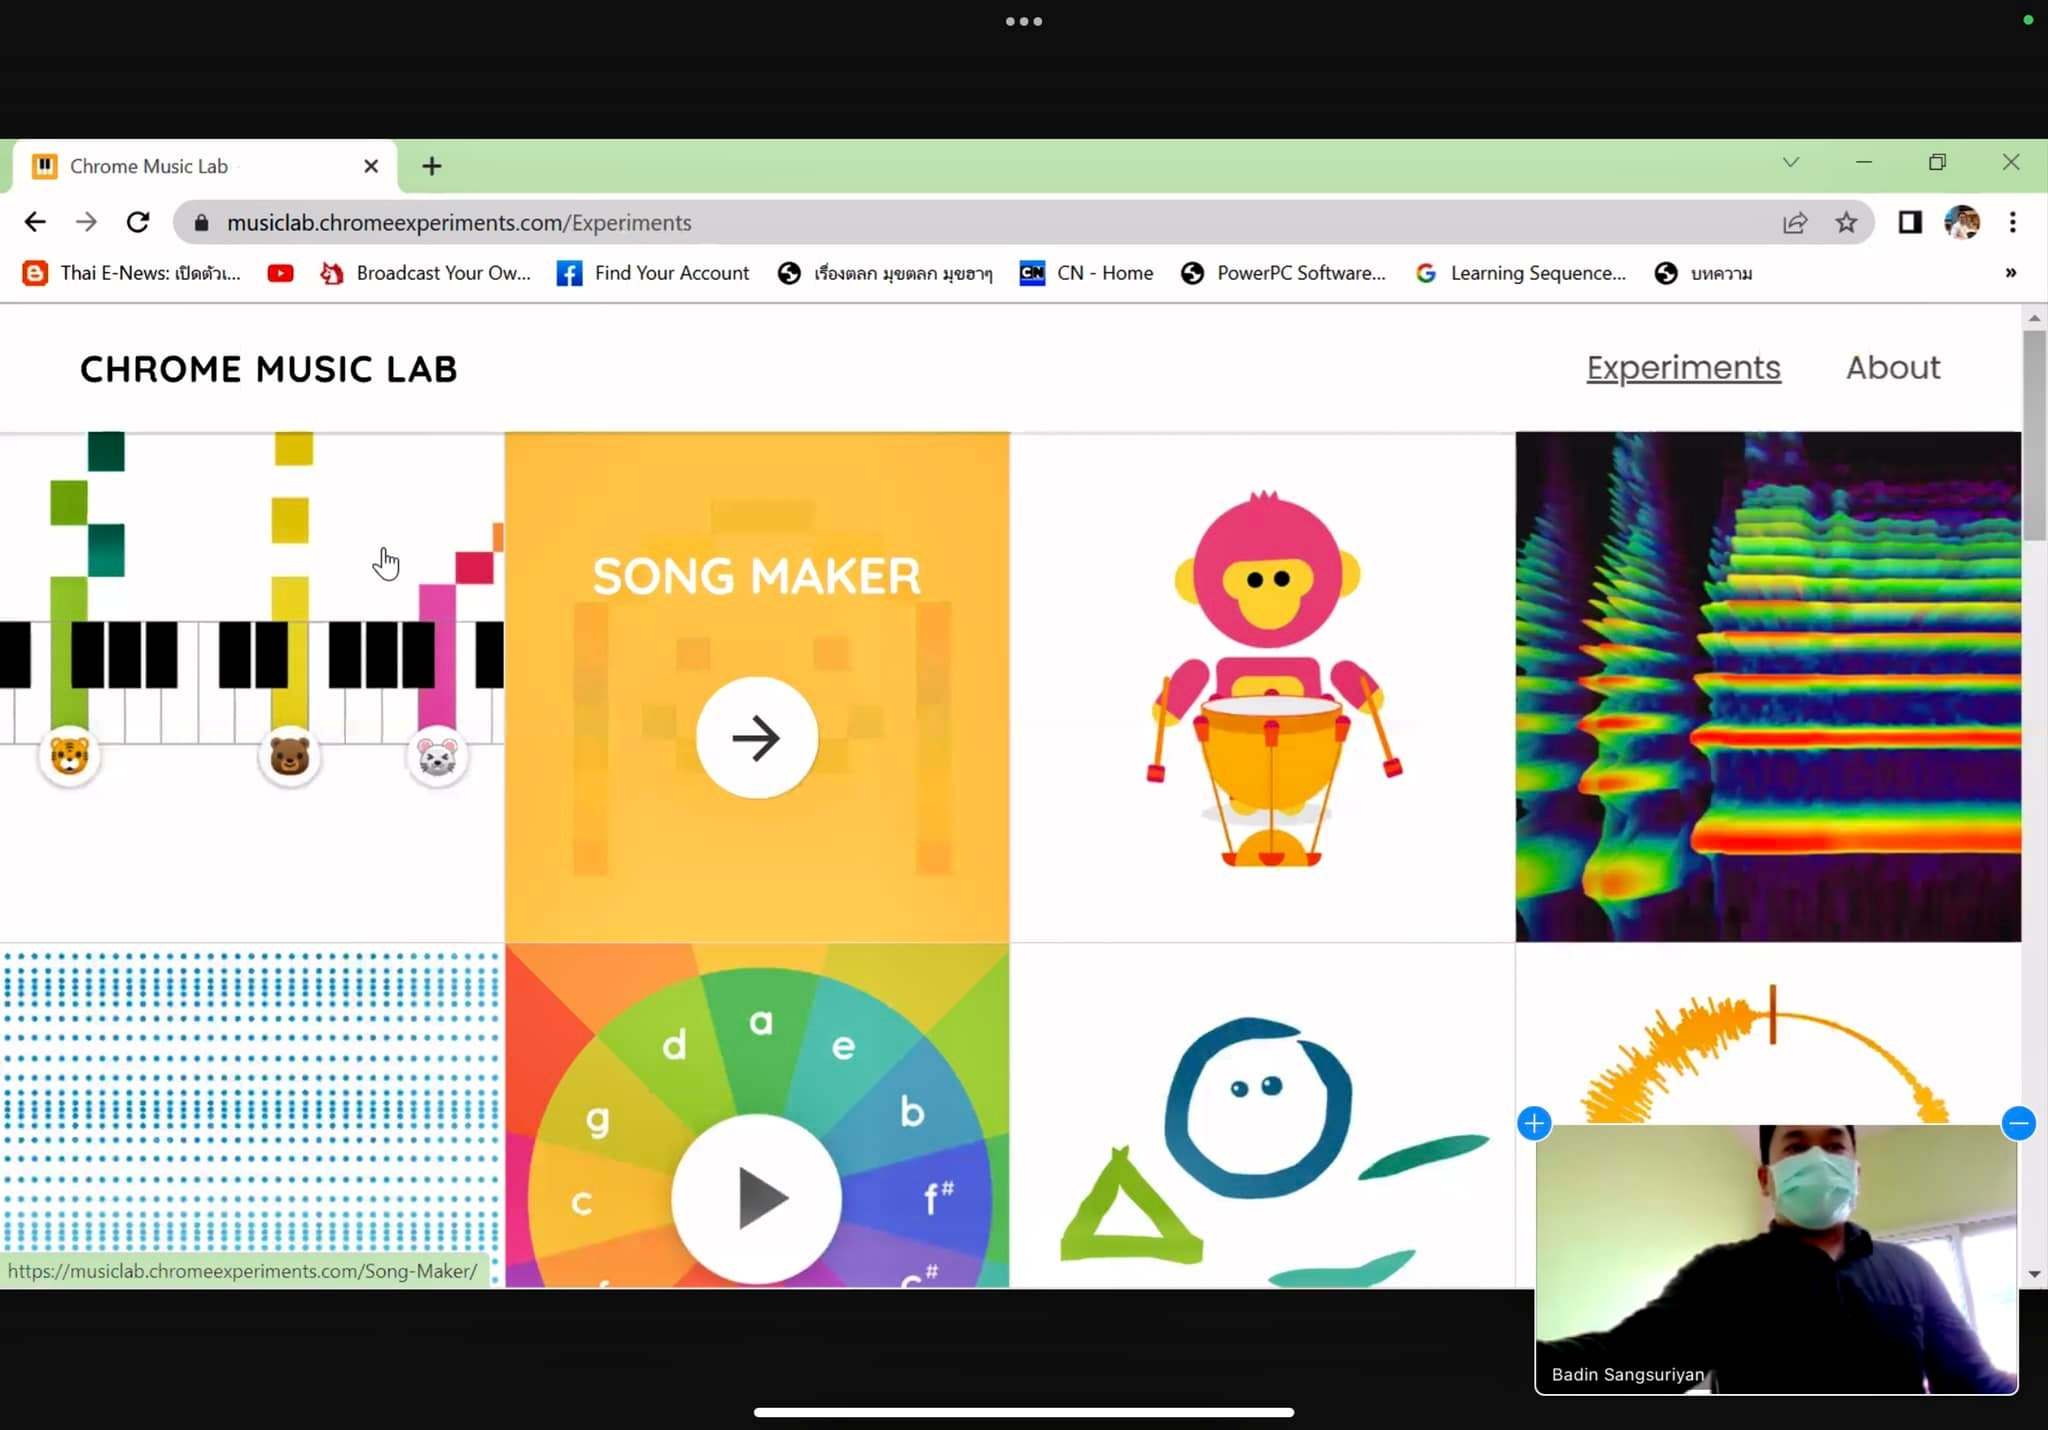
Task: Click the bear emoji on Shared Piano
Action: pyautogui.click(x=290, y=756)
